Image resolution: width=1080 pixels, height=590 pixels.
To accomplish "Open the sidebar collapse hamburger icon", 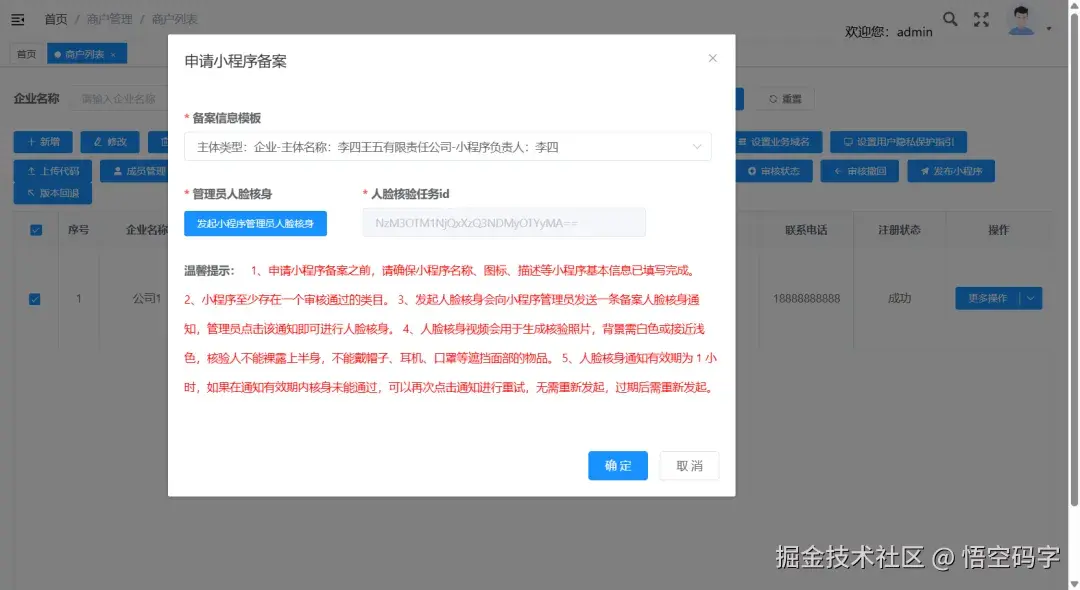I will coord(17,17).
